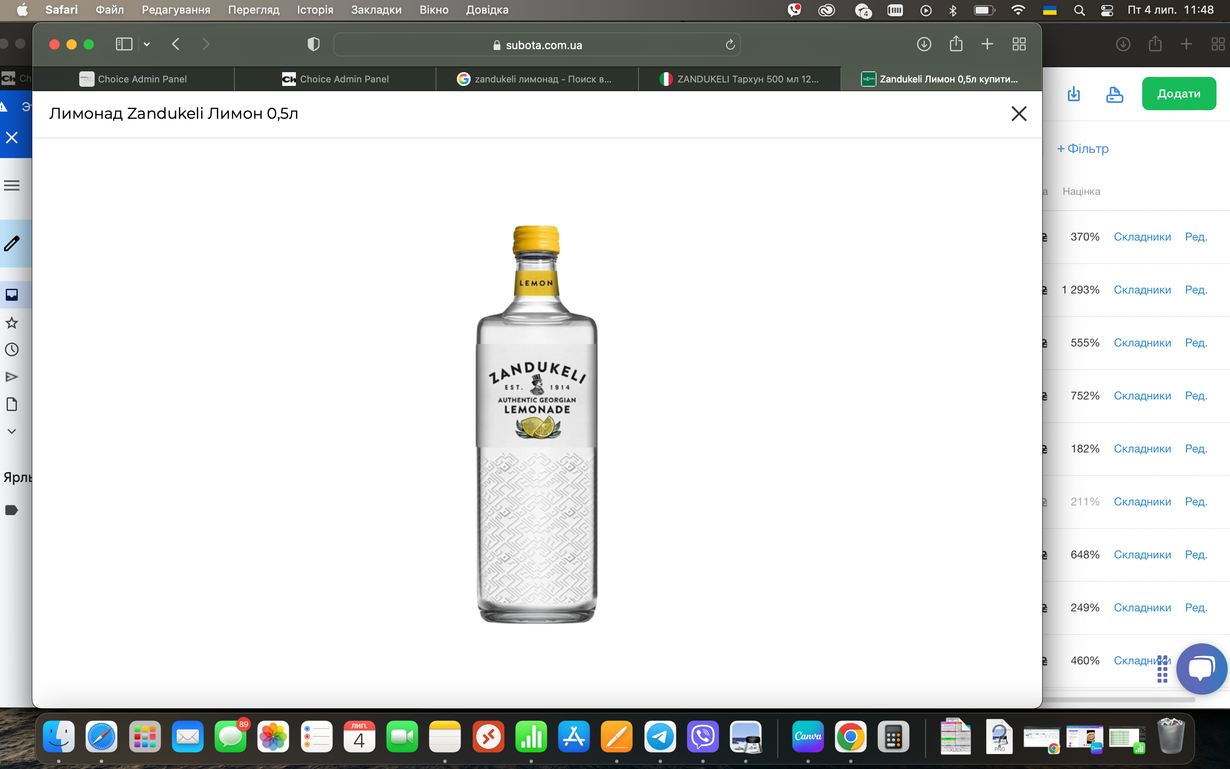Screen dimensions: 1230x769
Task: Open Складники in the 370% row
Action: (x=1142, y=237)
